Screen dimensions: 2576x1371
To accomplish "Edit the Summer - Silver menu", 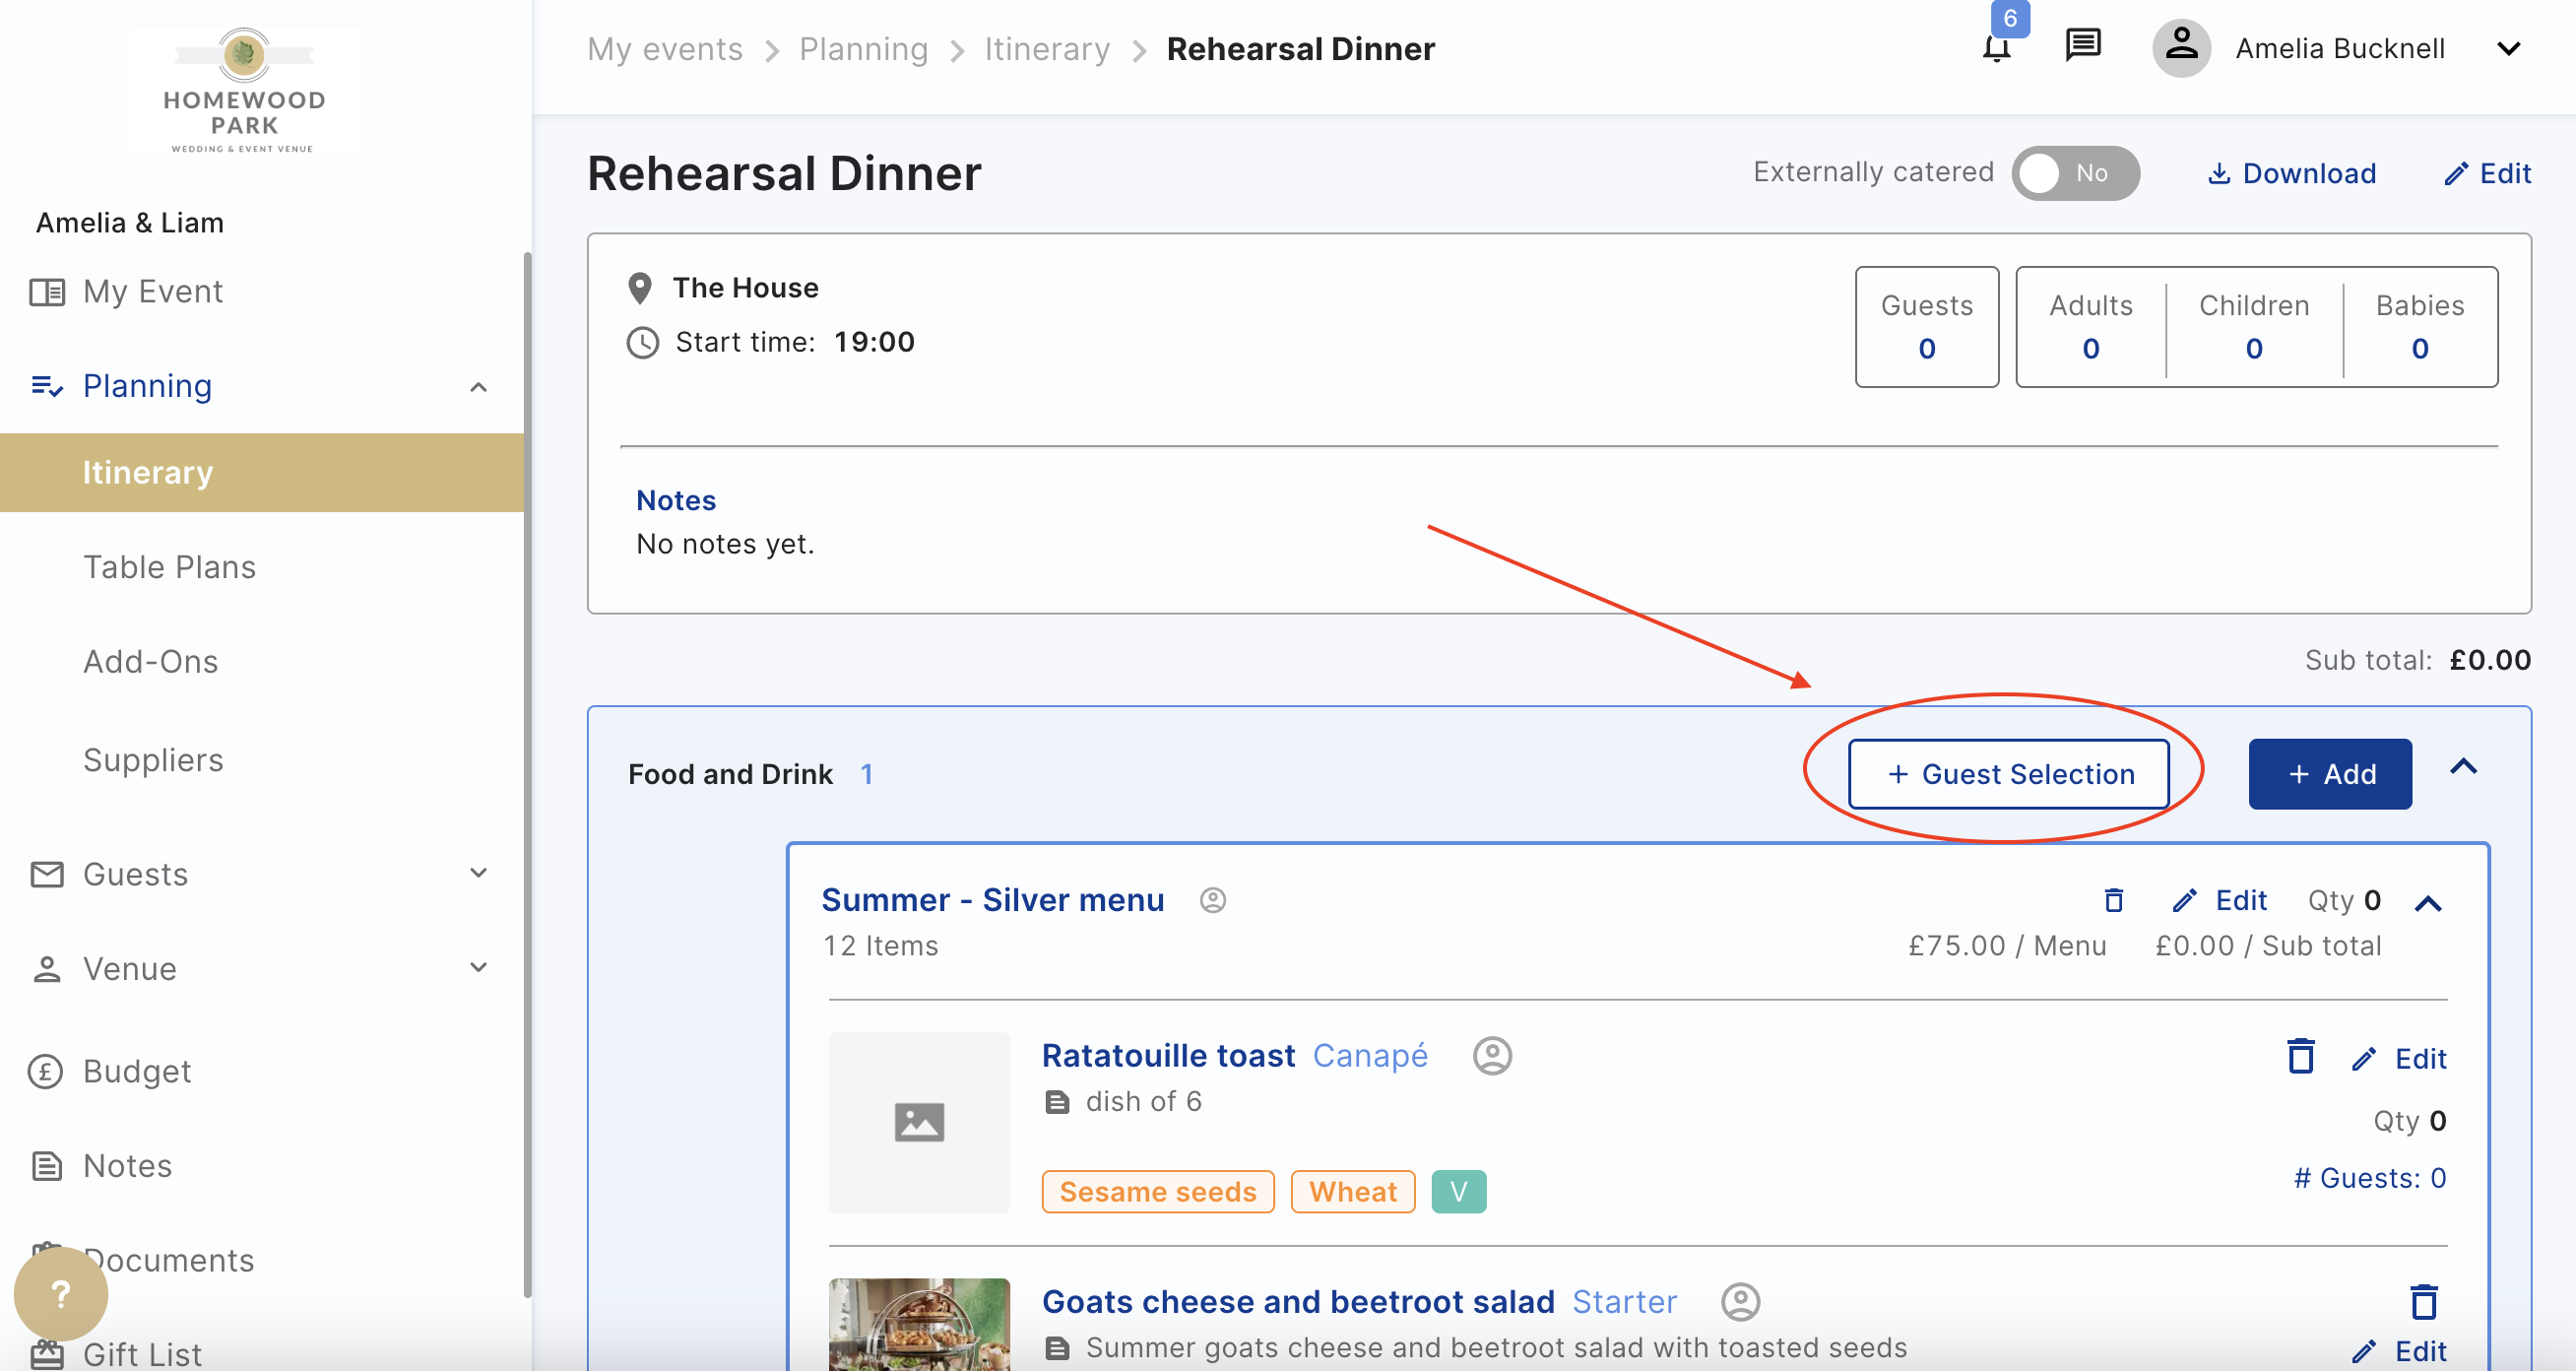I will point(2220,901).
